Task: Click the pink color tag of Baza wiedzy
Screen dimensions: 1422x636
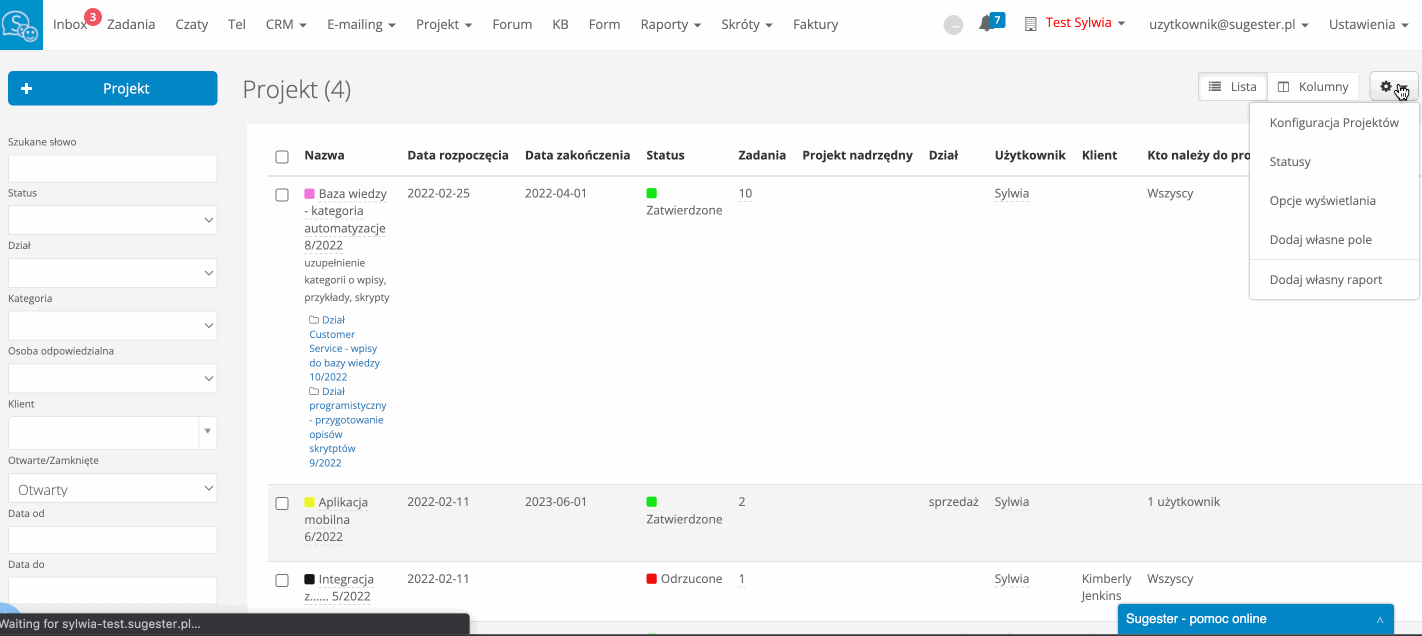Action: 309,194
